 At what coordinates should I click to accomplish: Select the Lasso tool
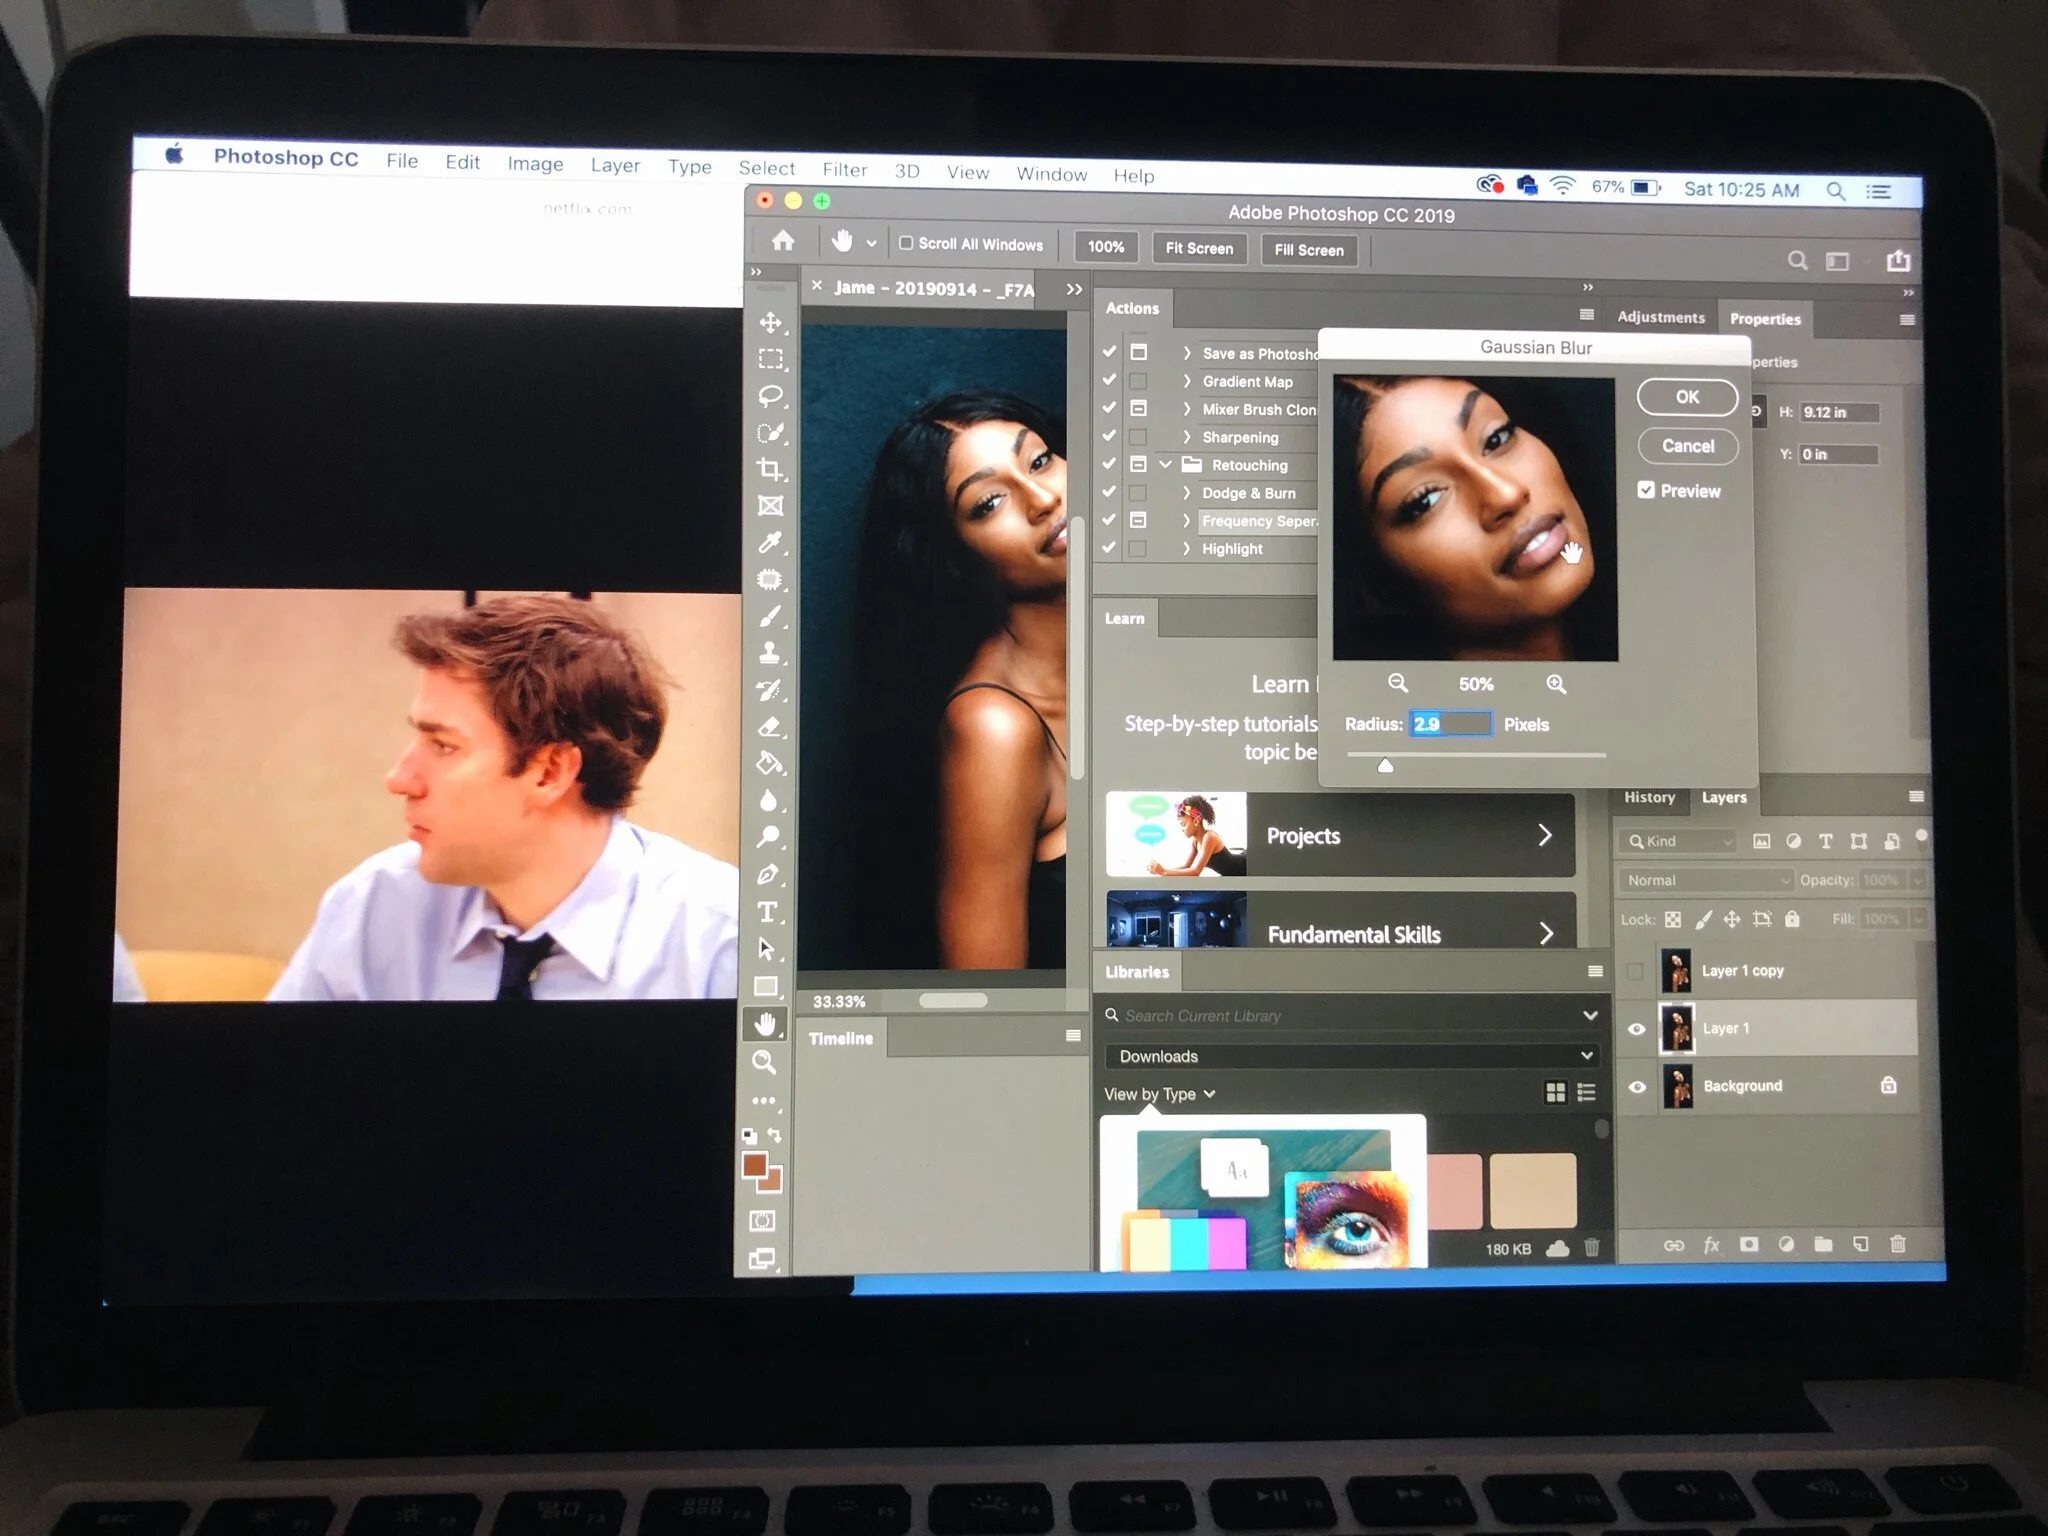pyautogui.click(x=770, y=396)
